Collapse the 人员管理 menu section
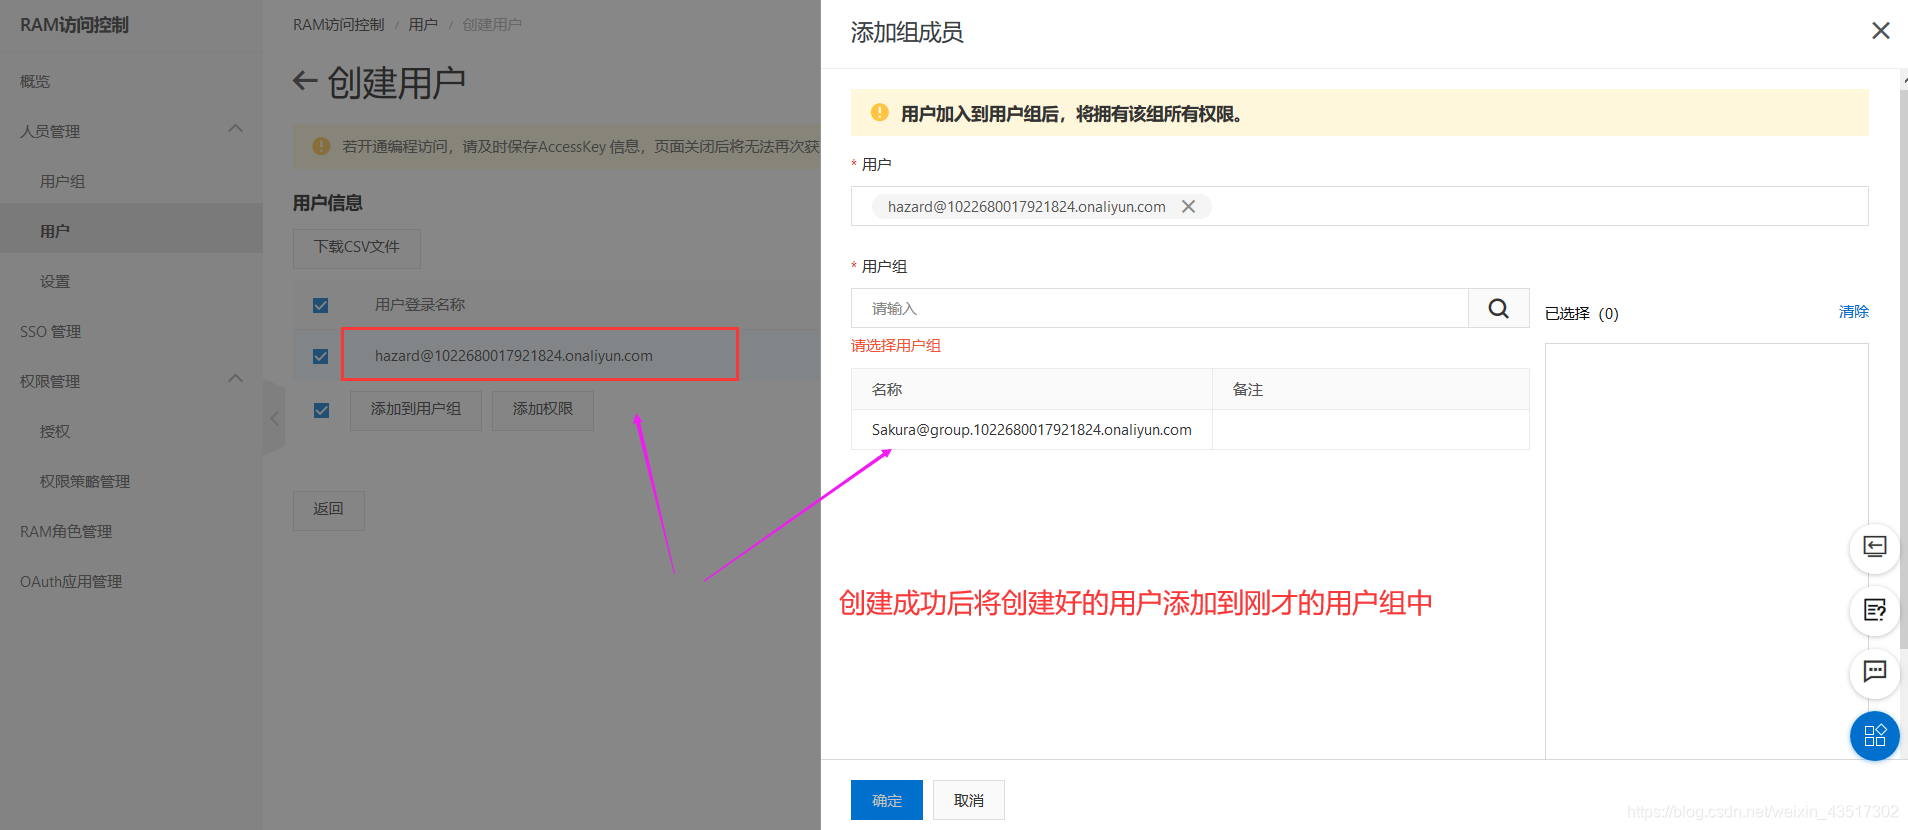The height and width of the screenshot is (830, 1908). [235, 129]
